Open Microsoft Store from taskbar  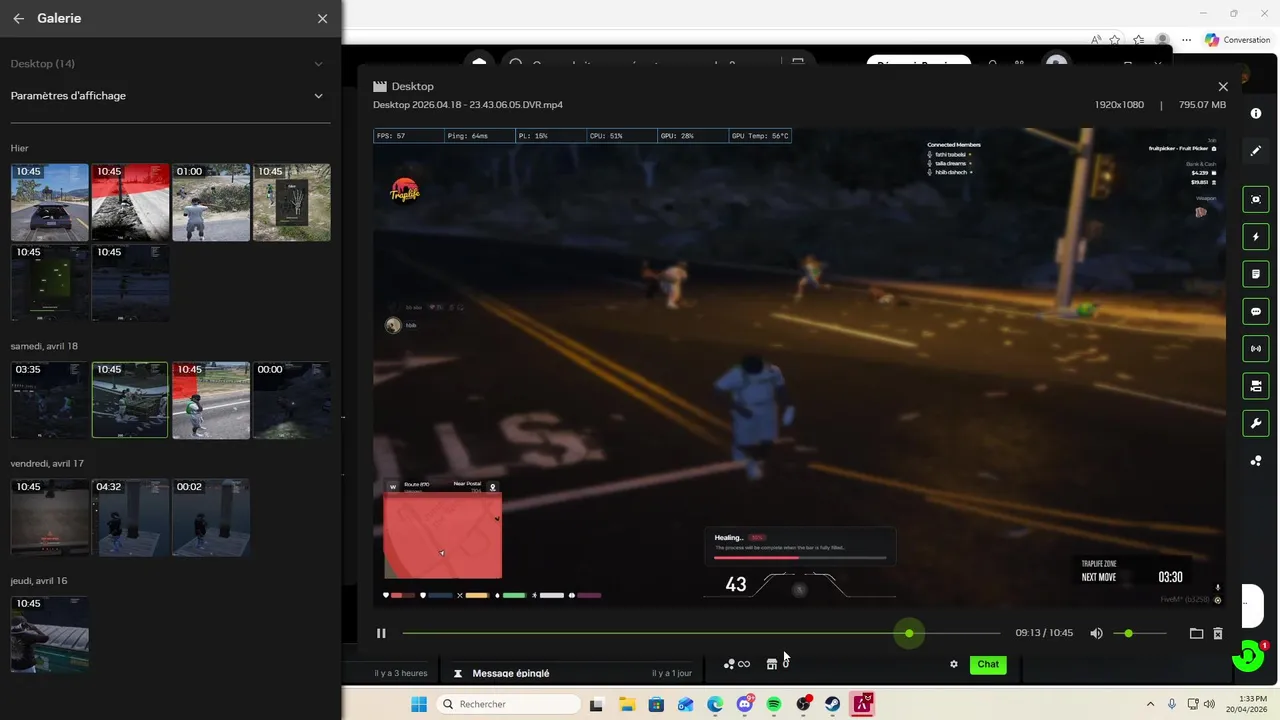pos(656,704)
